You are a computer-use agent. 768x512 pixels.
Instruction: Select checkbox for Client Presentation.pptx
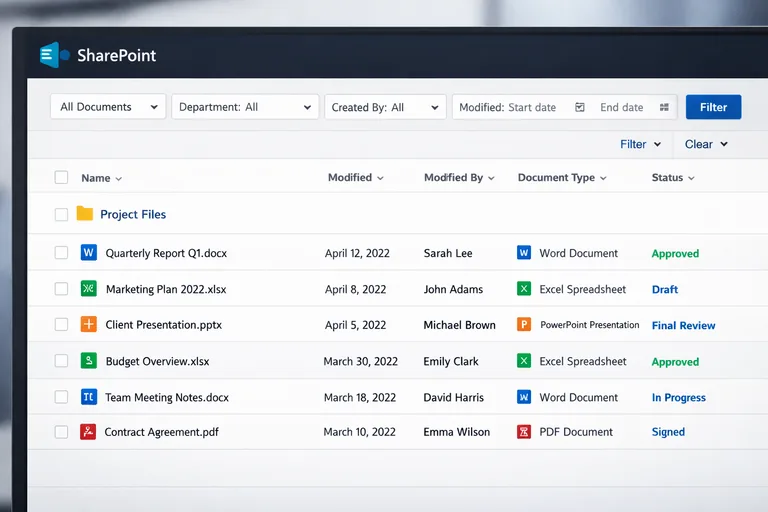(61, 324)
